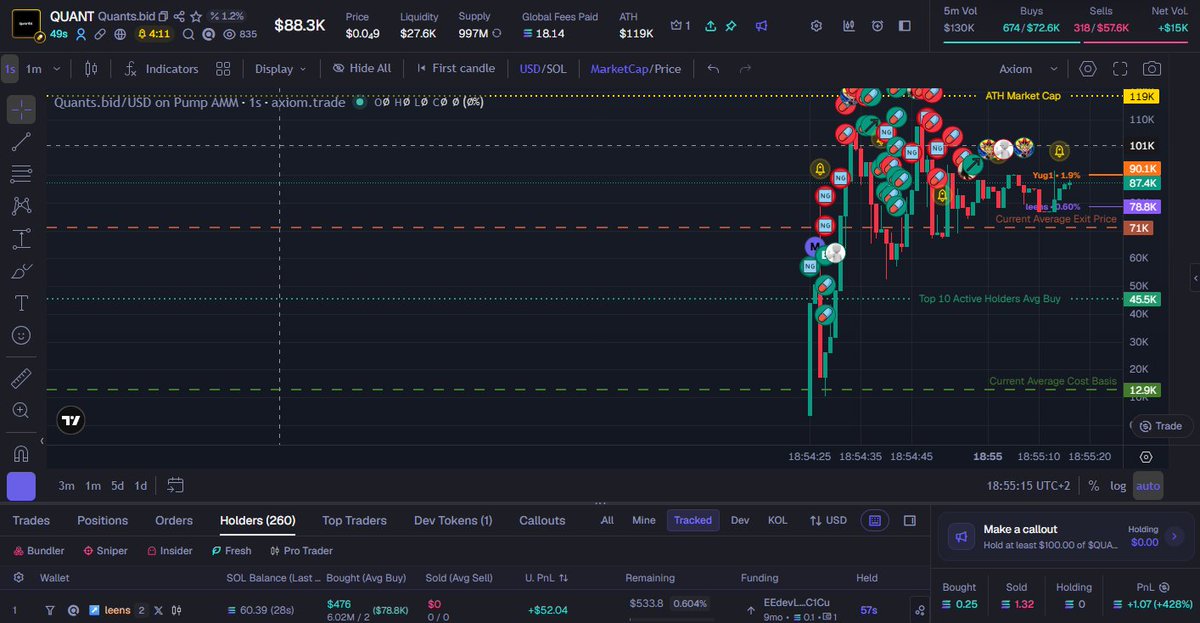Pin the token with the pin icon
Image resolution: width=1200 pixels, height=623 pixels.
pyautogui.click(x=731, y=26)
